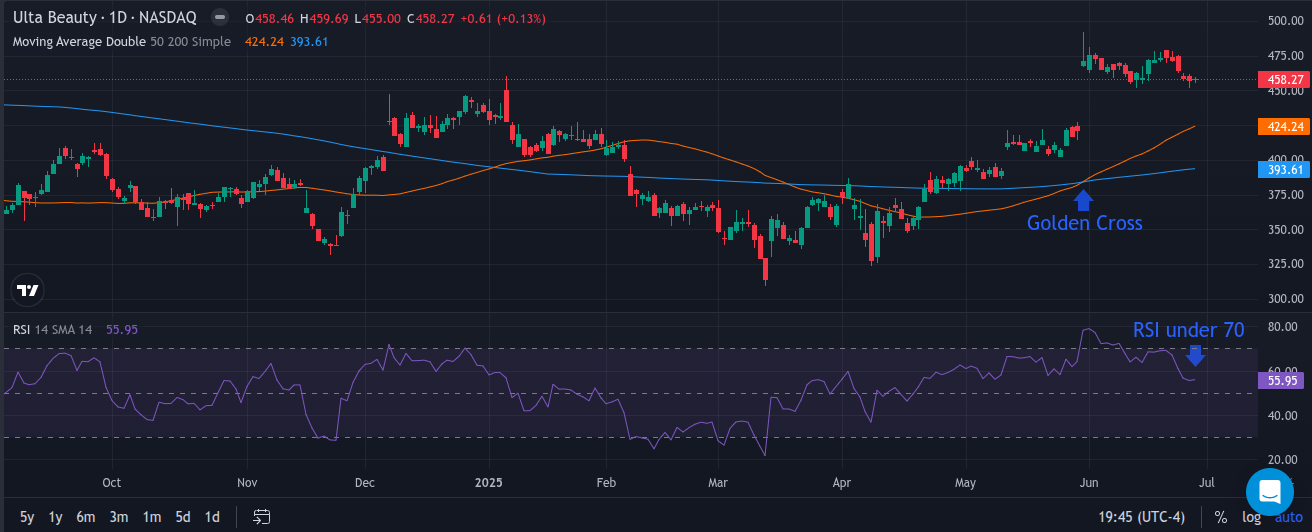Click the legend 393.61 moving average value
The height and width of the screenshot is (532, 1312).
[309, 41]
